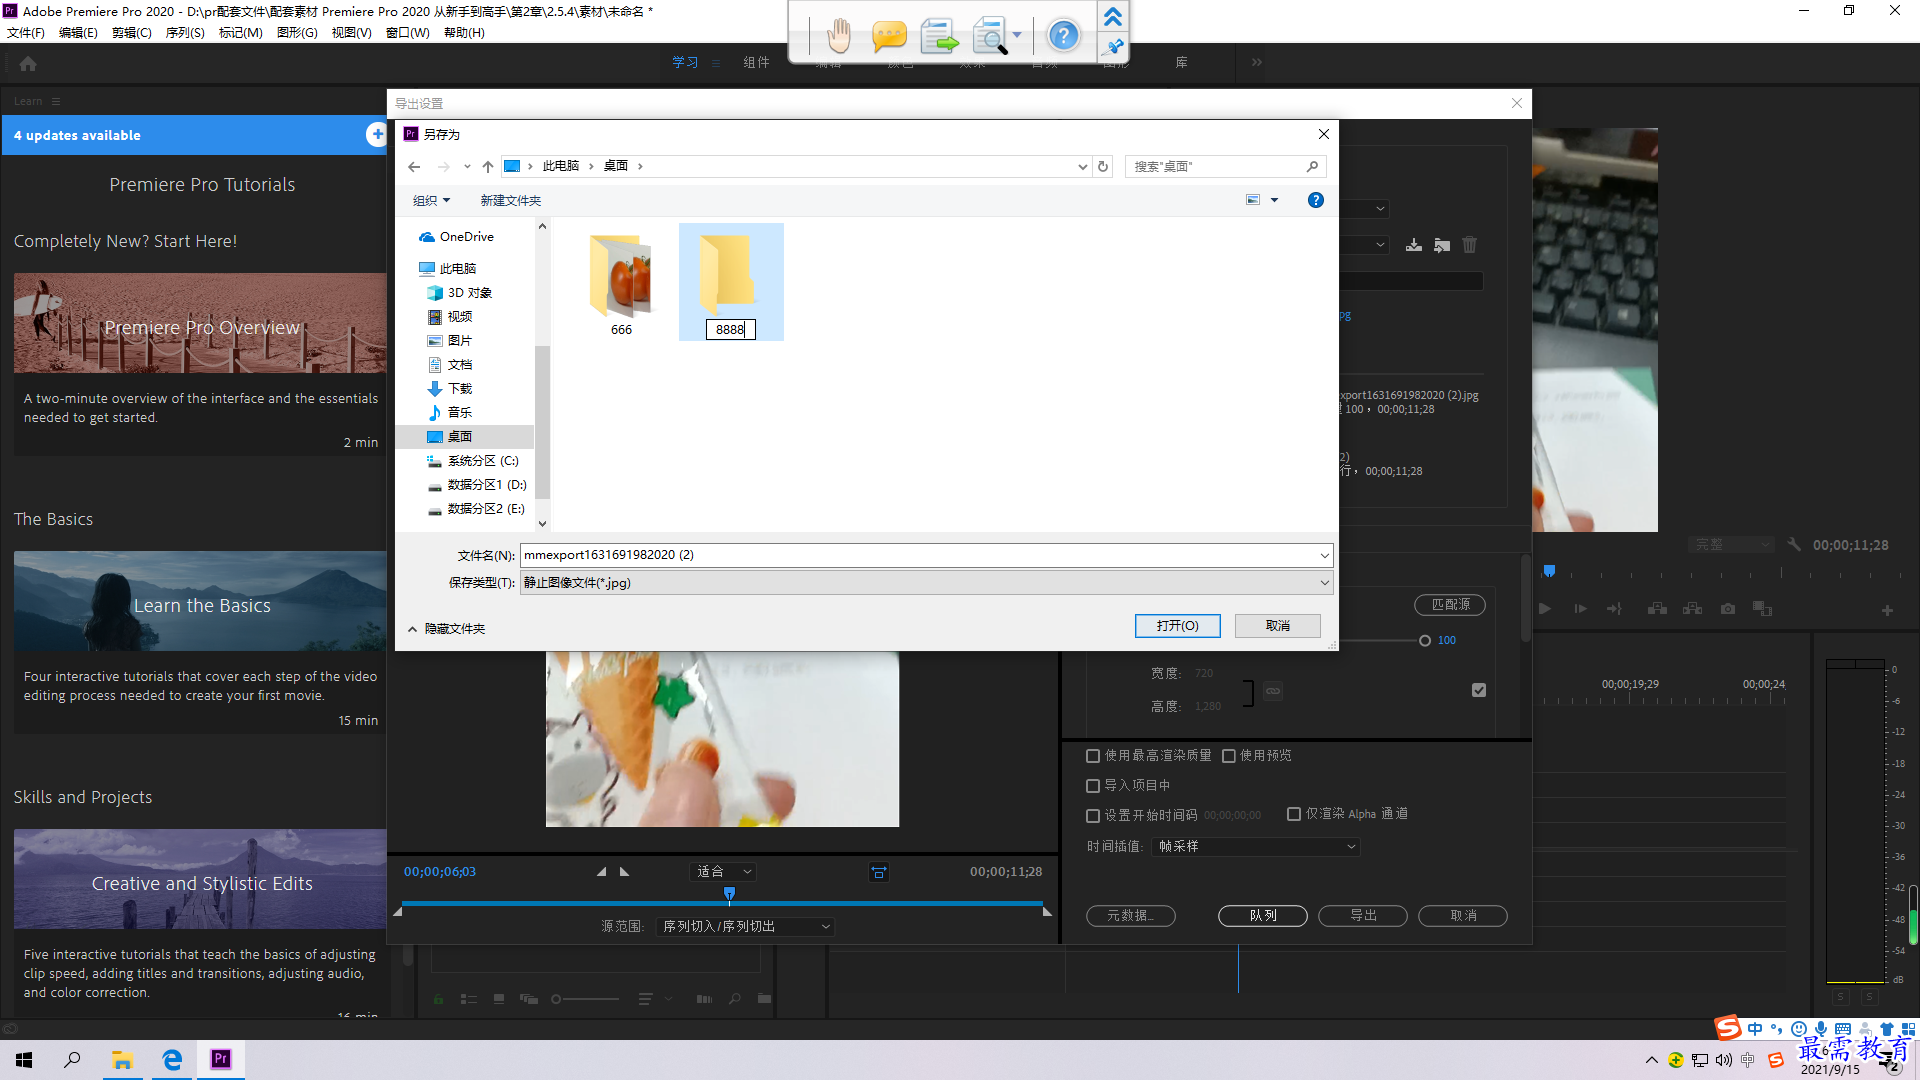Expand the file name combo box

tap(1325, 555)
